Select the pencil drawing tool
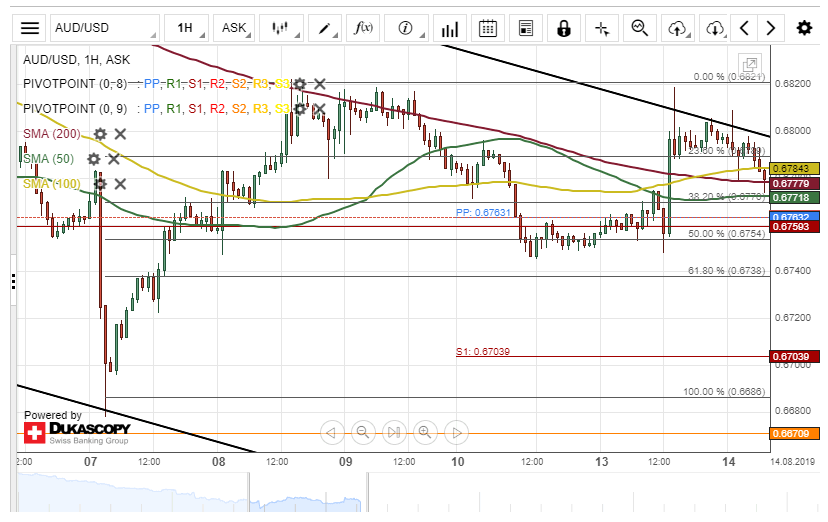Viewport: 828px width, 522px height. [x=324, y=28]
